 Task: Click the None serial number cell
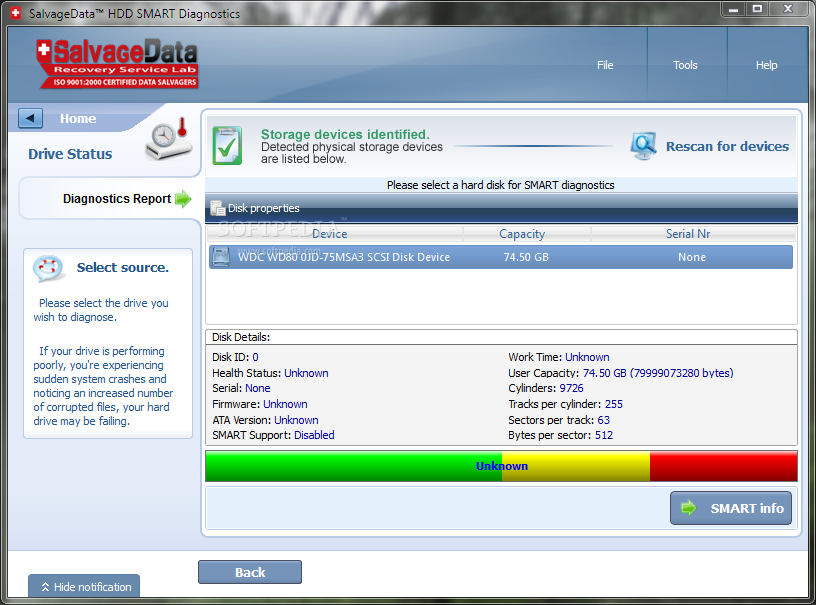pos(692,257)
